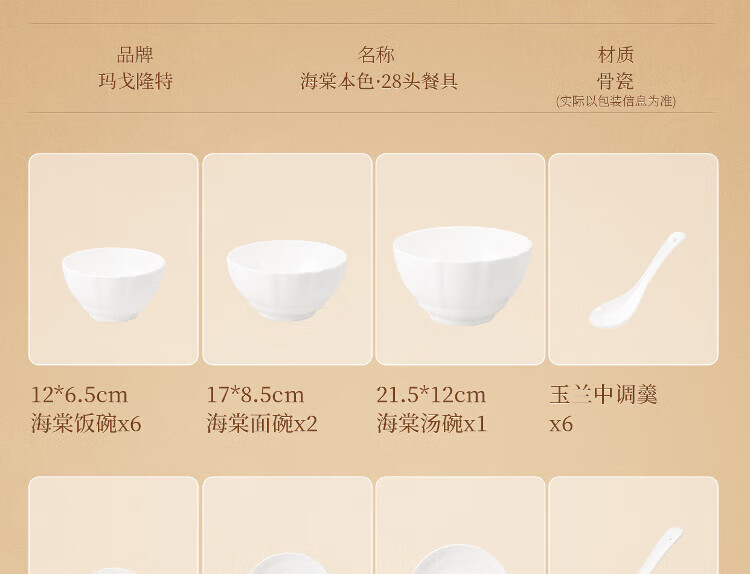Click the 玉兰中调羹 name text
750x574 pixels.
604,395
